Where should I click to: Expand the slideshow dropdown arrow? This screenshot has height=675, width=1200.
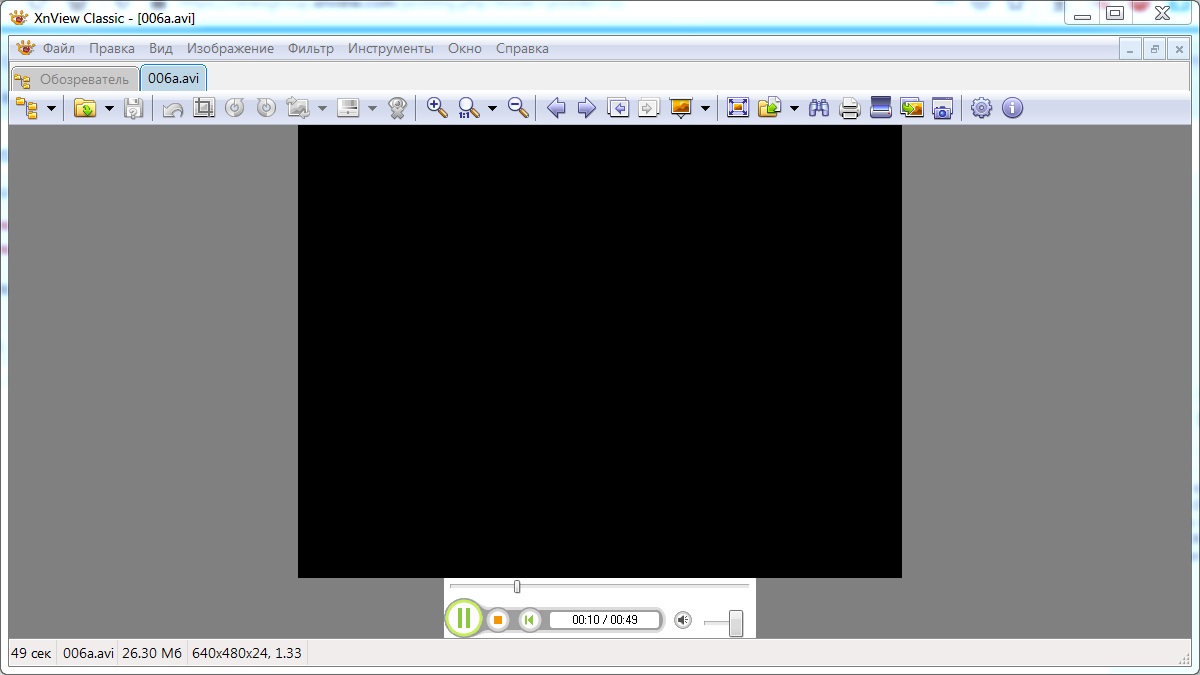705,109
